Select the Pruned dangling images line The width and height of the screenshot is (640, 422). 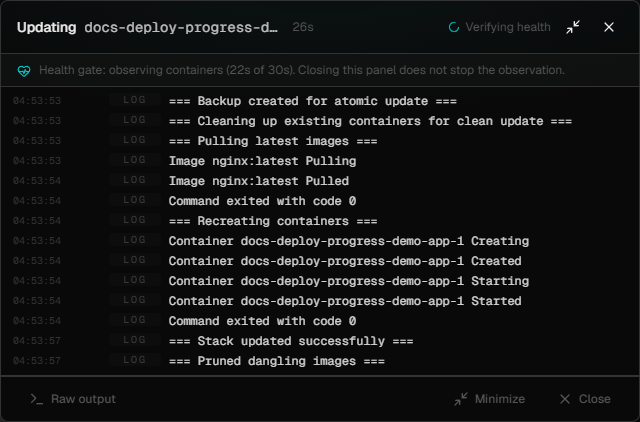pyautogui.click(x=277, y=361)
